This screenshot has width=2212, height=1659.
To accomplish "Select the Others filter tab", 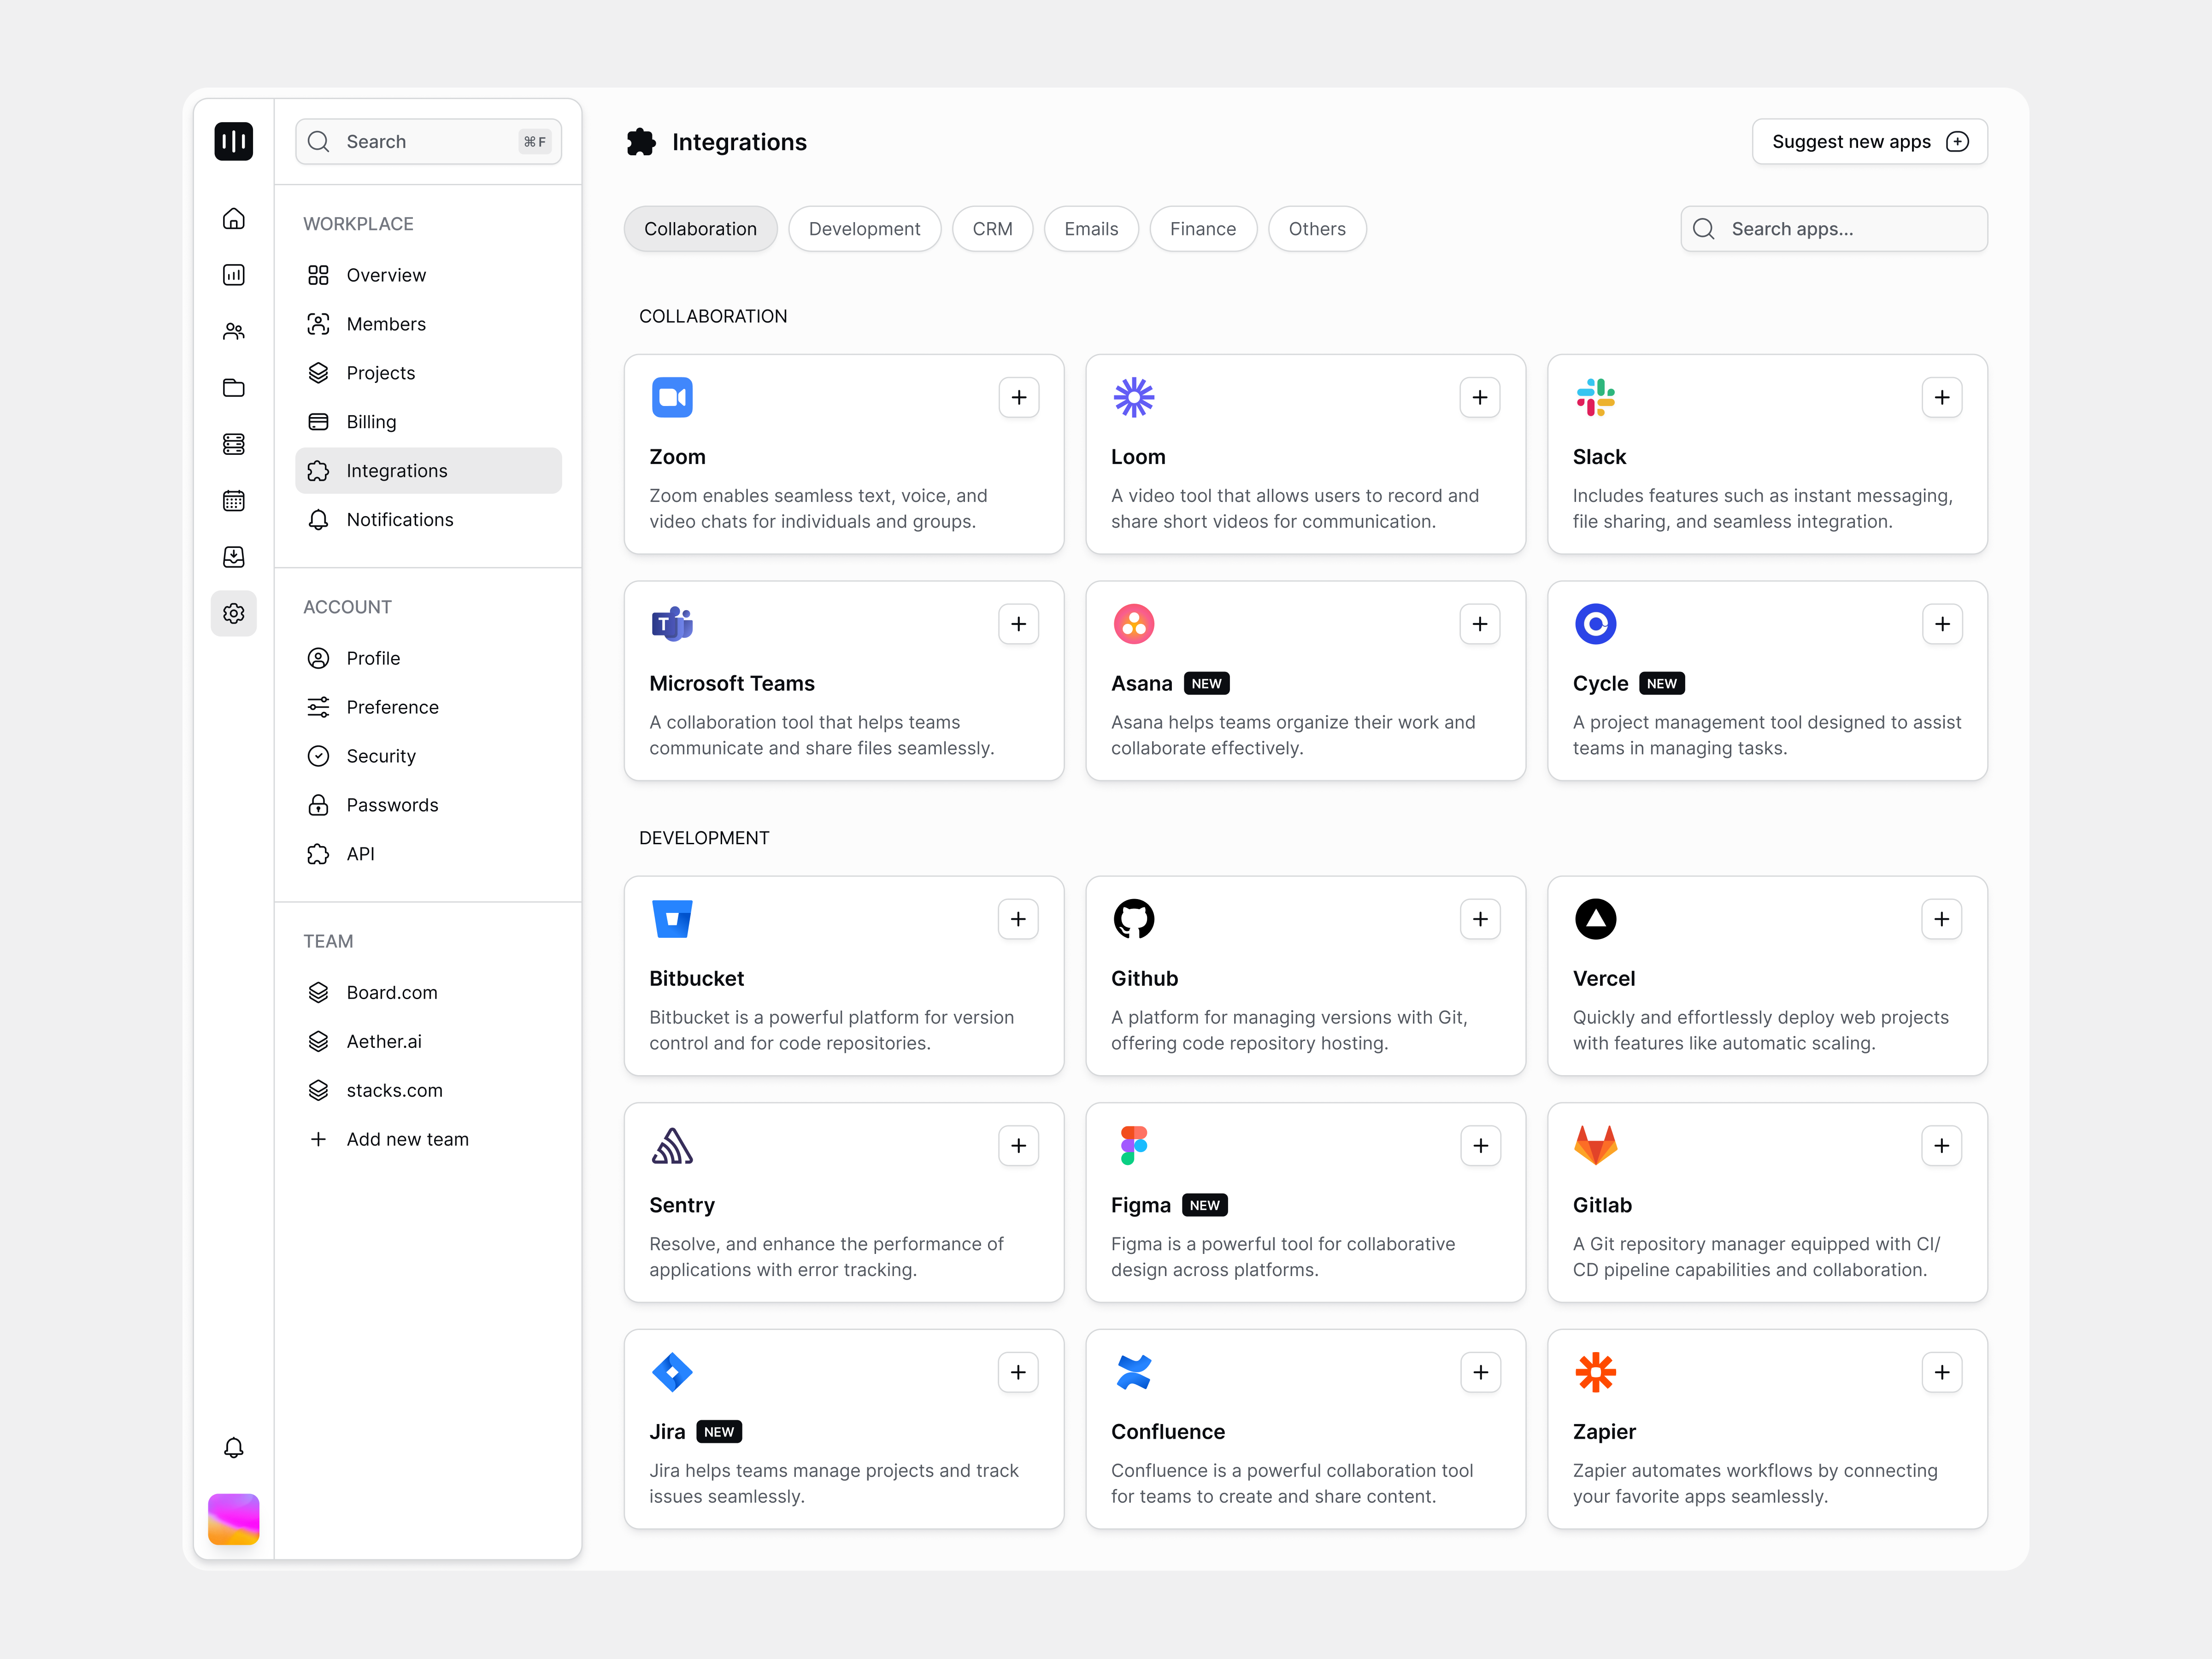I will [x=1316, y=229].
